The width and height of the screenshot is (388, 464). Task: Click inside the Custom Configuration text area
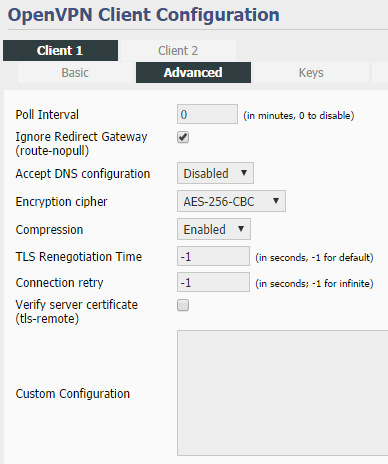point(283,393)
